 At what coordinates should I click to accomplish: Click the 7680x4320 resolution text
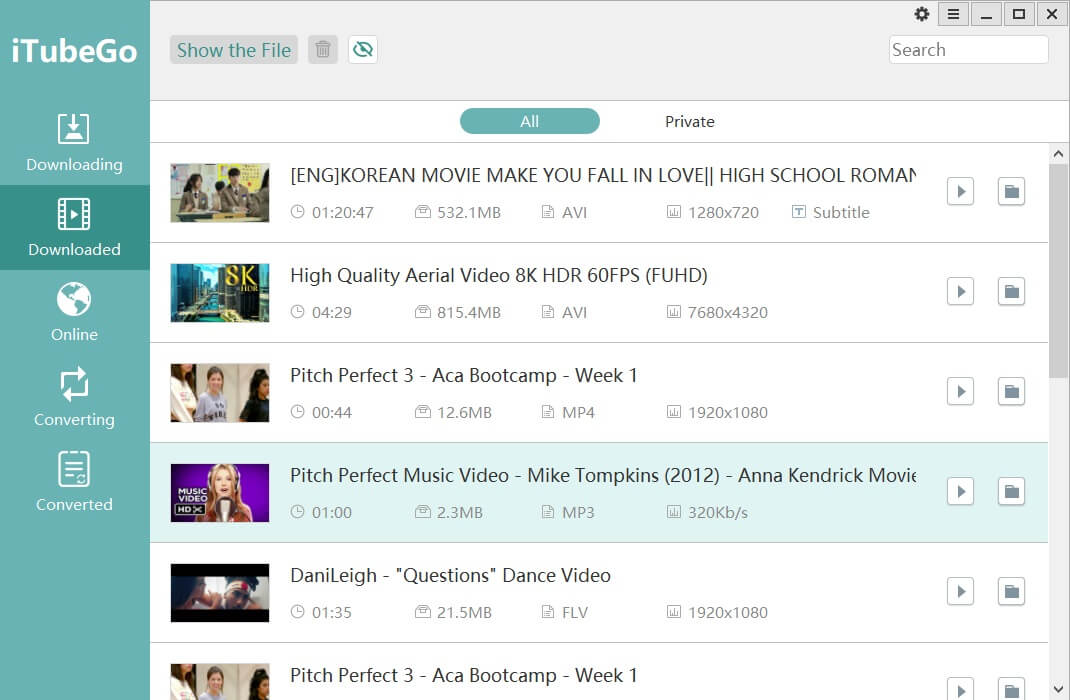click(727, 312)
